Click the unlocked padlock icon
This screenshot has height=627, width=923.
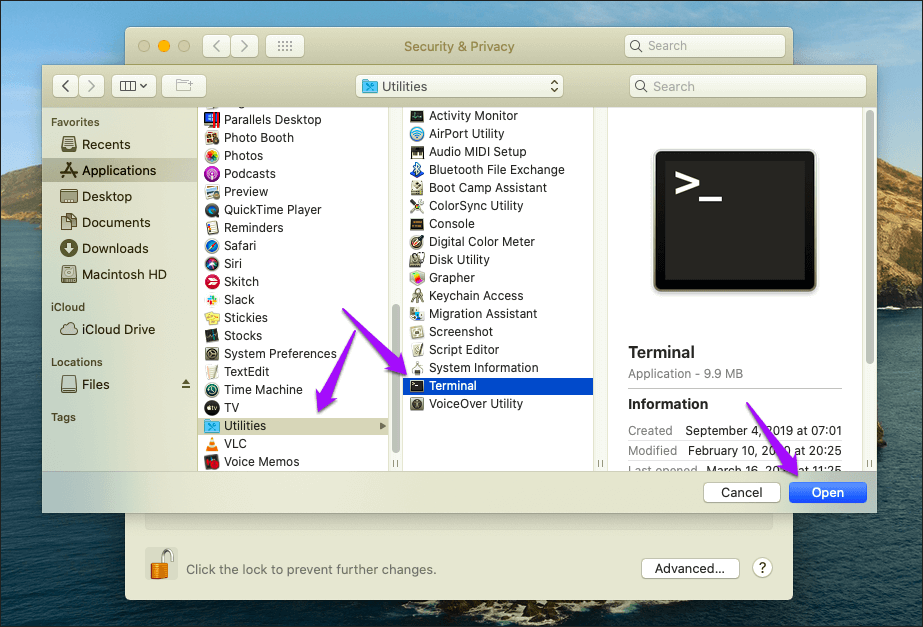pos(161,564)
